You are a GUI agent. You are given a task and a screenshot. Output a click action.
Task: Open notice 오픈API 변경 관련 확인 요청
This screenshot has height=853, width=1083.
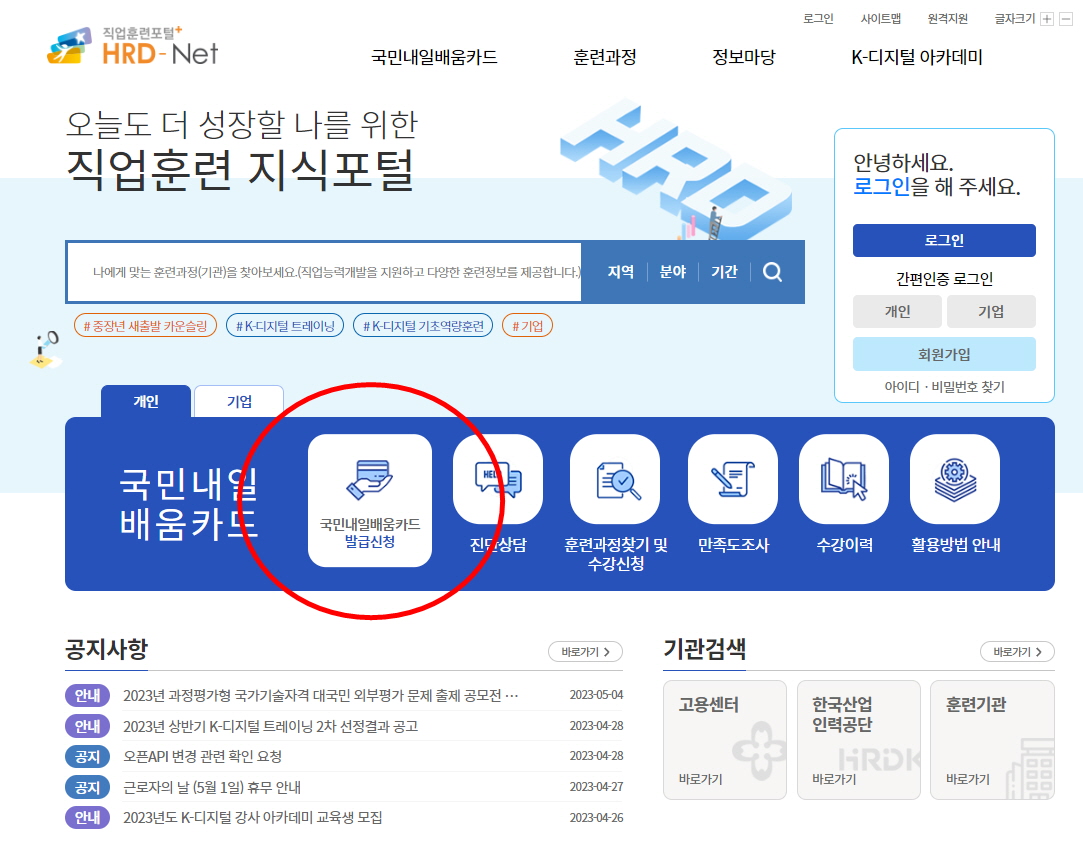click(202, 756)
